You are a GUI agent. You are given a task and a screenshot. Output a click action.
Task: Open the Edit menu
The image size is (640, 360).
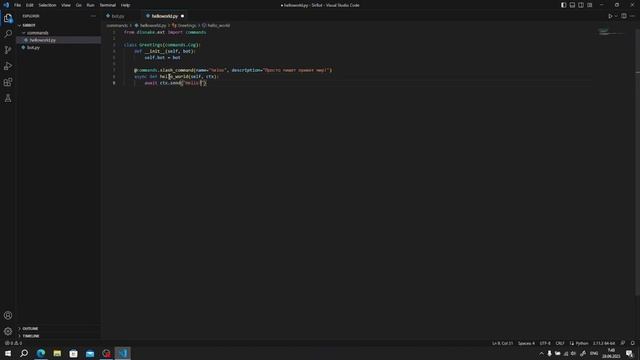(x=30, y=5)
